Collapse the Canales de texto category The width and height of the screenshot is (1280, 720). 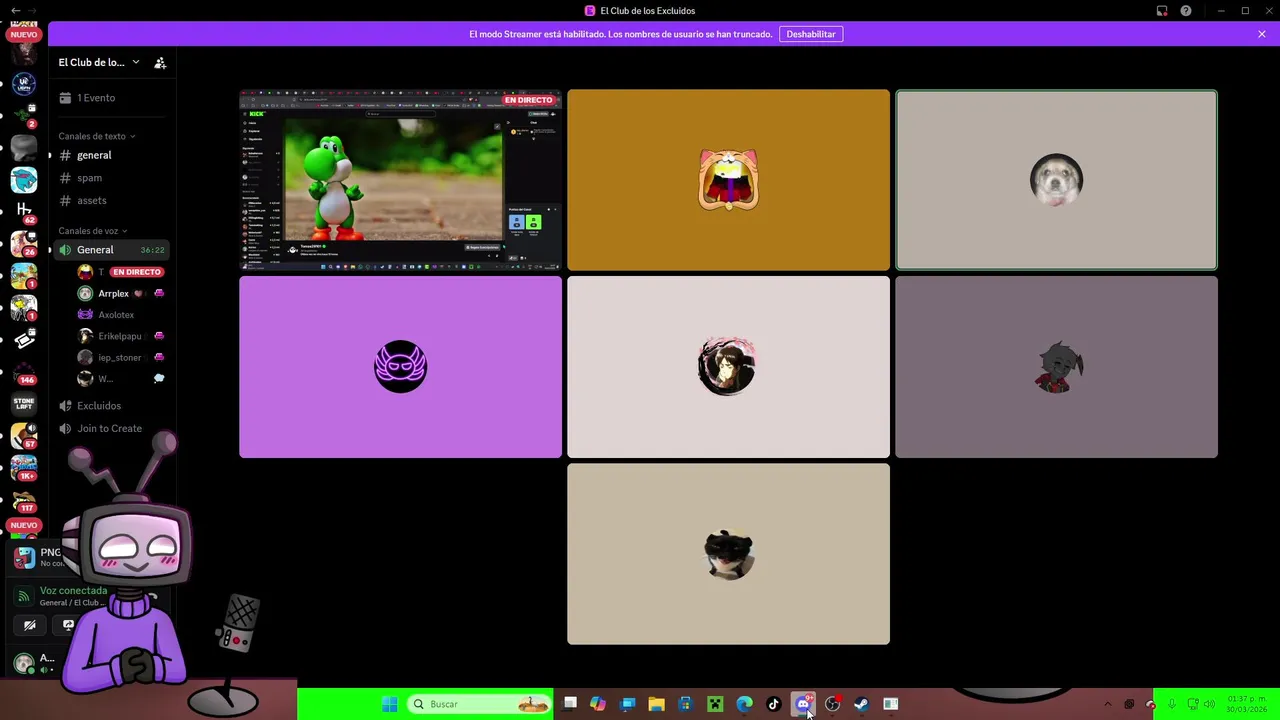tap(96, 136)
